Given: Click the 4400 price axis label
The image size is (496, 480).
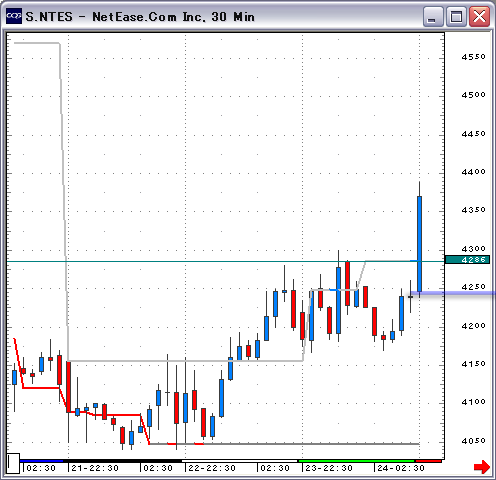Looking at the screenshot, I should pos(473,172).
